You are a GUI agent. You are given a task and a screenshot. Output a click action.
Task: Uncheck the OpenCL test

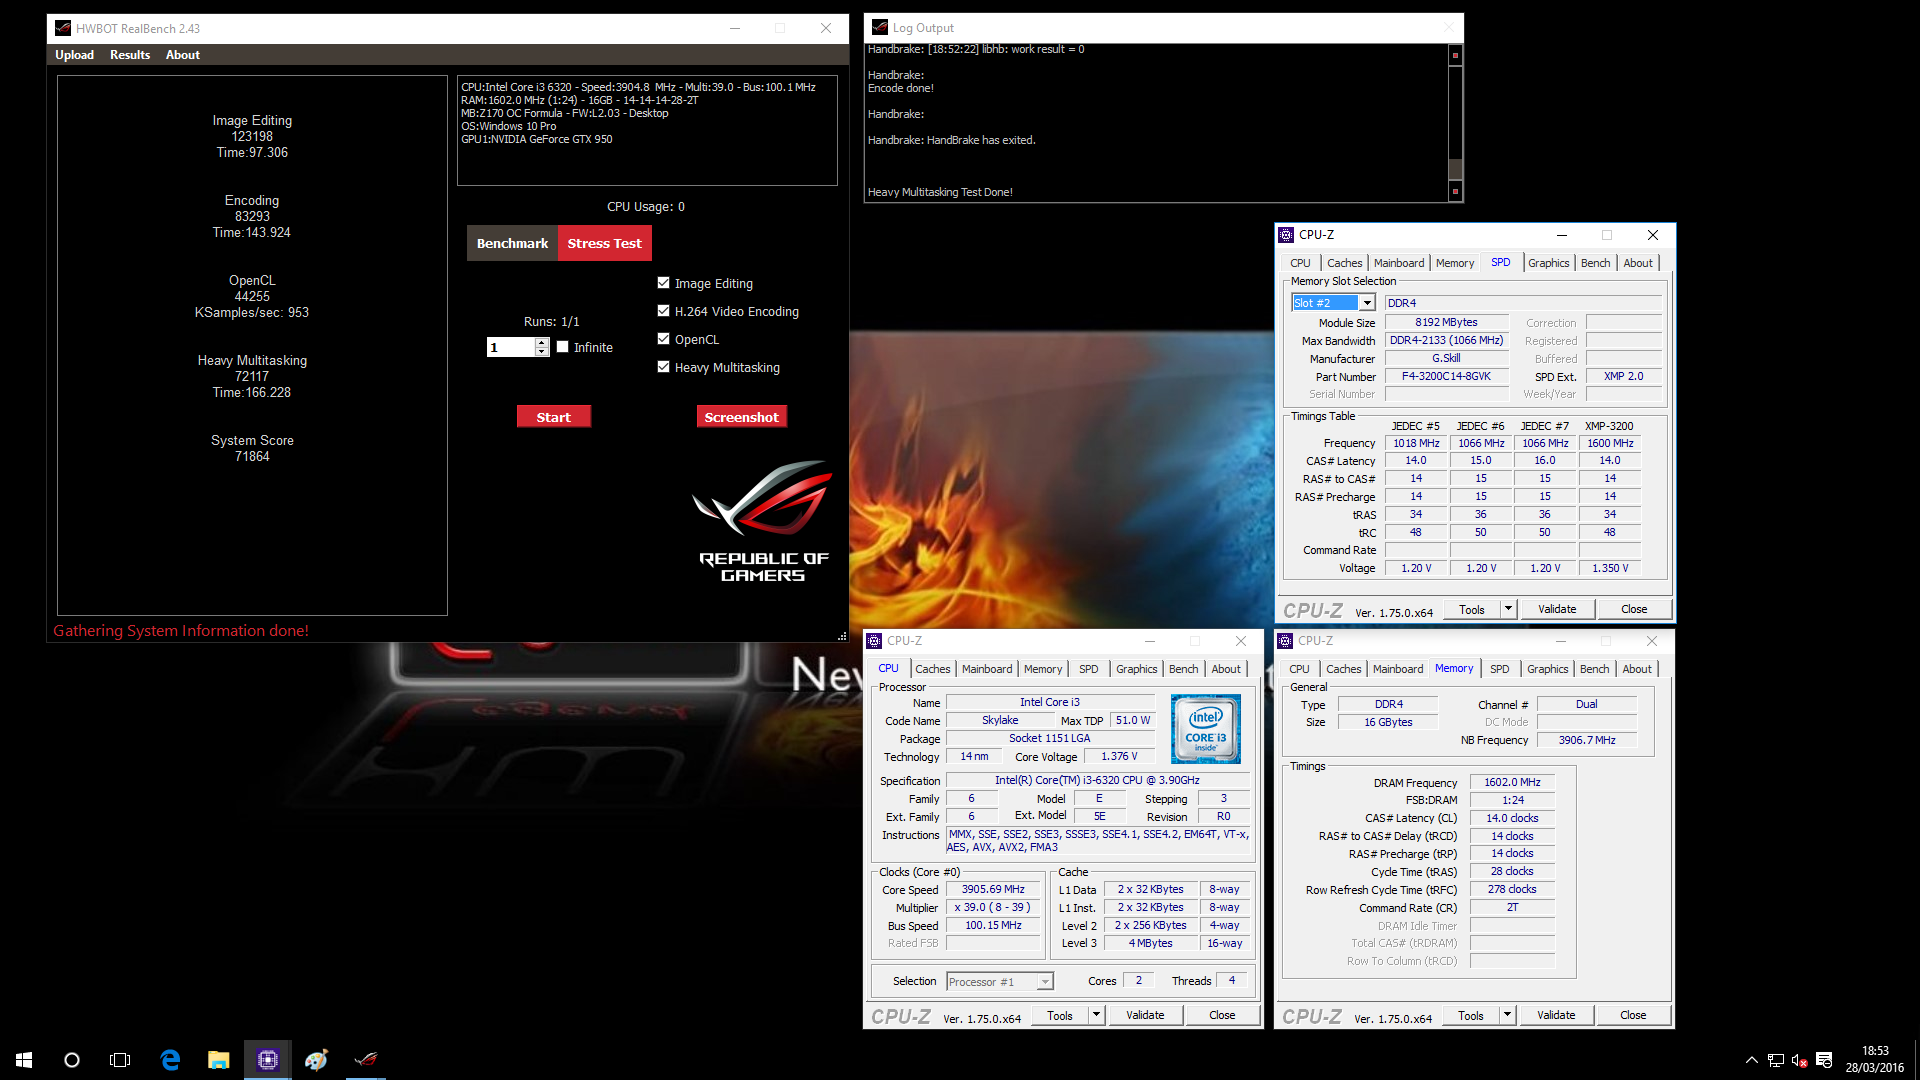pos(663,339)
